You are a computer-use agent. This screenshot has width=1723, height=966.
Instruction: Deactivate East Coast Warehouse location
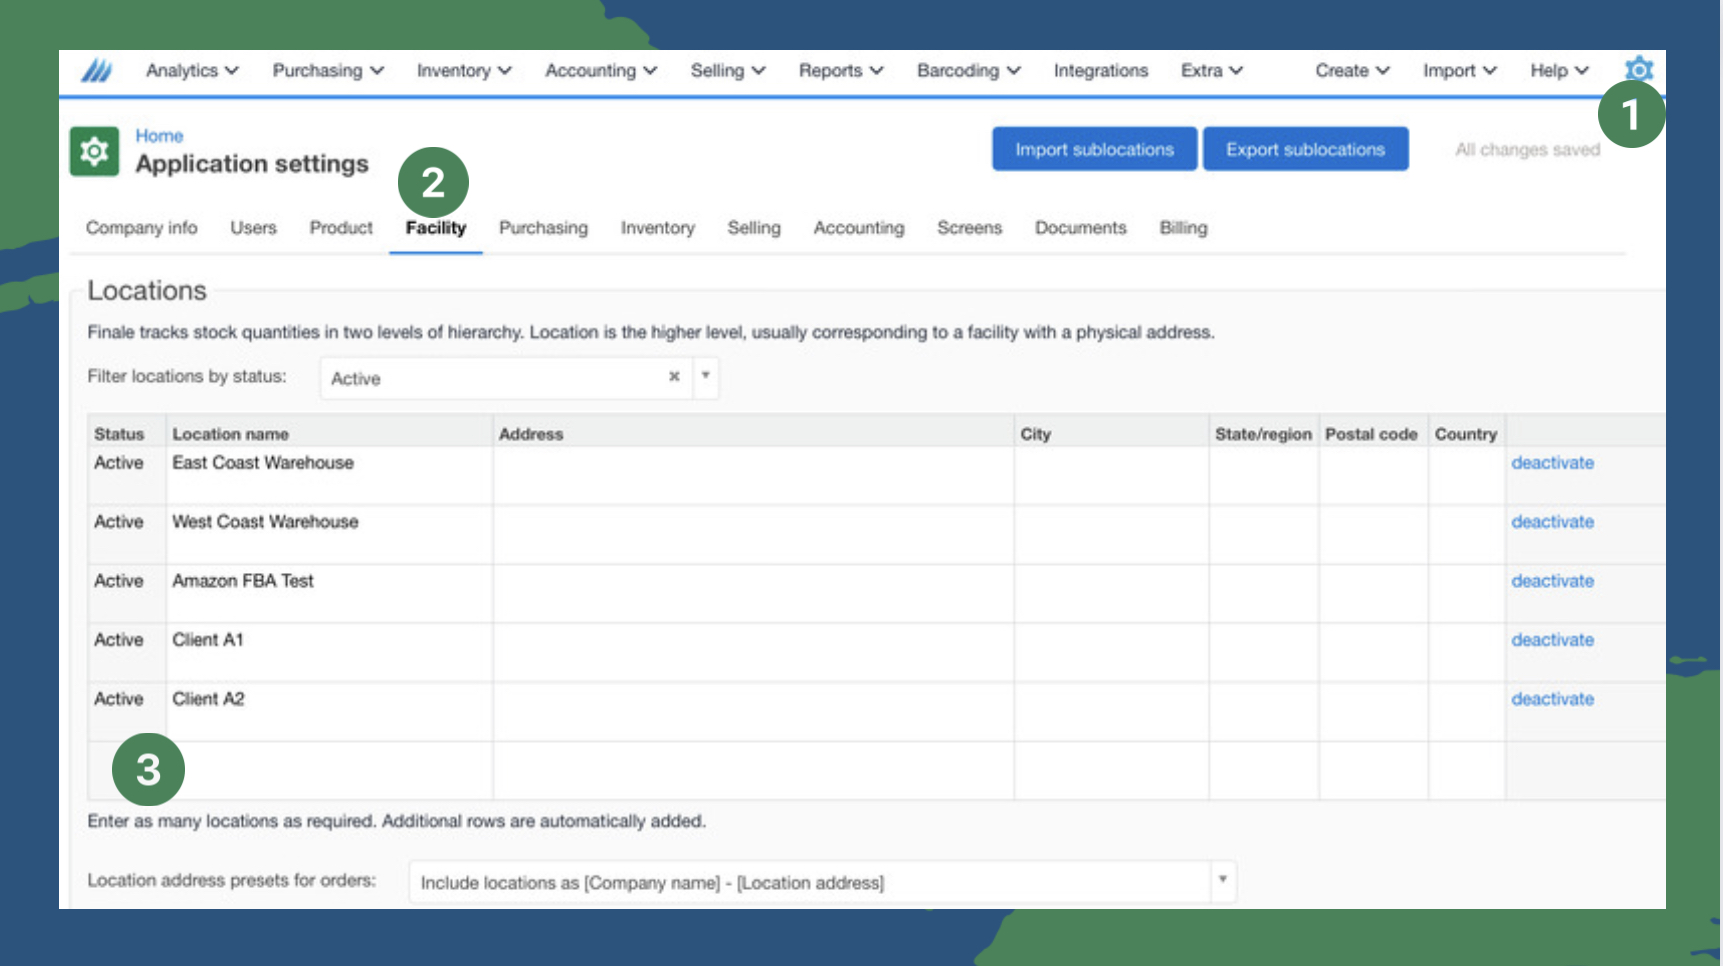(1552, 463)
